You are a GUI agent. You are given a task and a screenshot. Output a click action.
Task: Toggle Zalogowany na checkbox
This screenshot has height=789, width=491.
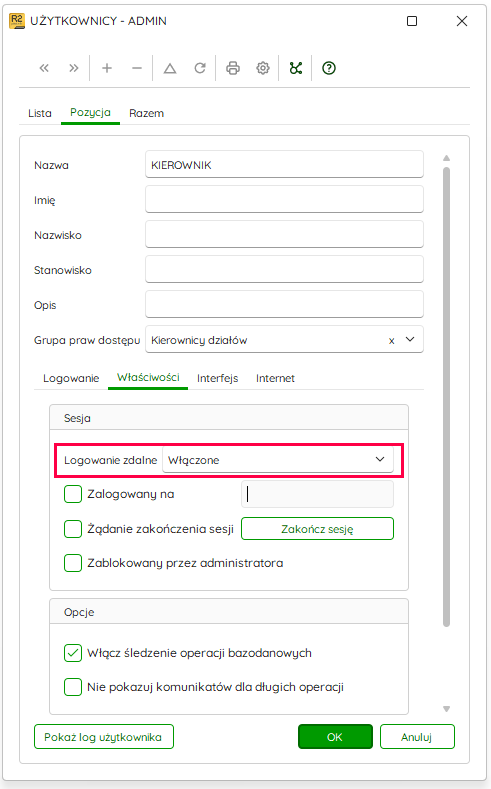point(73,494)
